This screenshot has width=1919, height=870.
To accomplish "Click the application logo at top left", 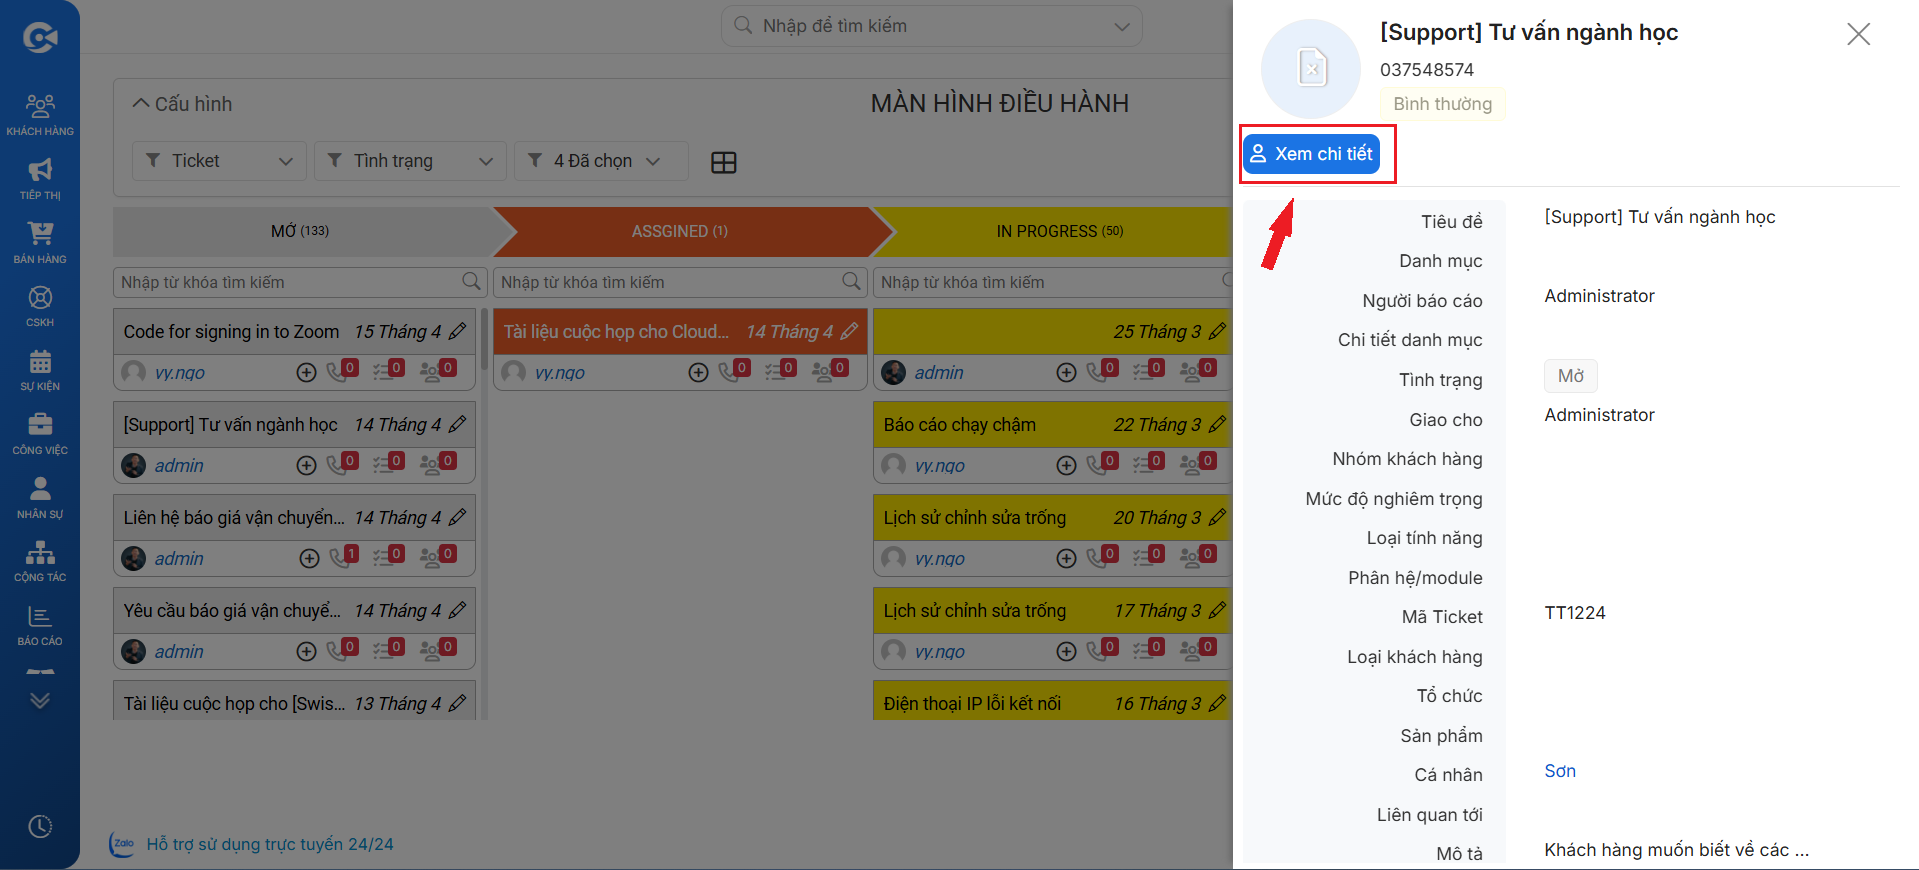I will (40, 38).
